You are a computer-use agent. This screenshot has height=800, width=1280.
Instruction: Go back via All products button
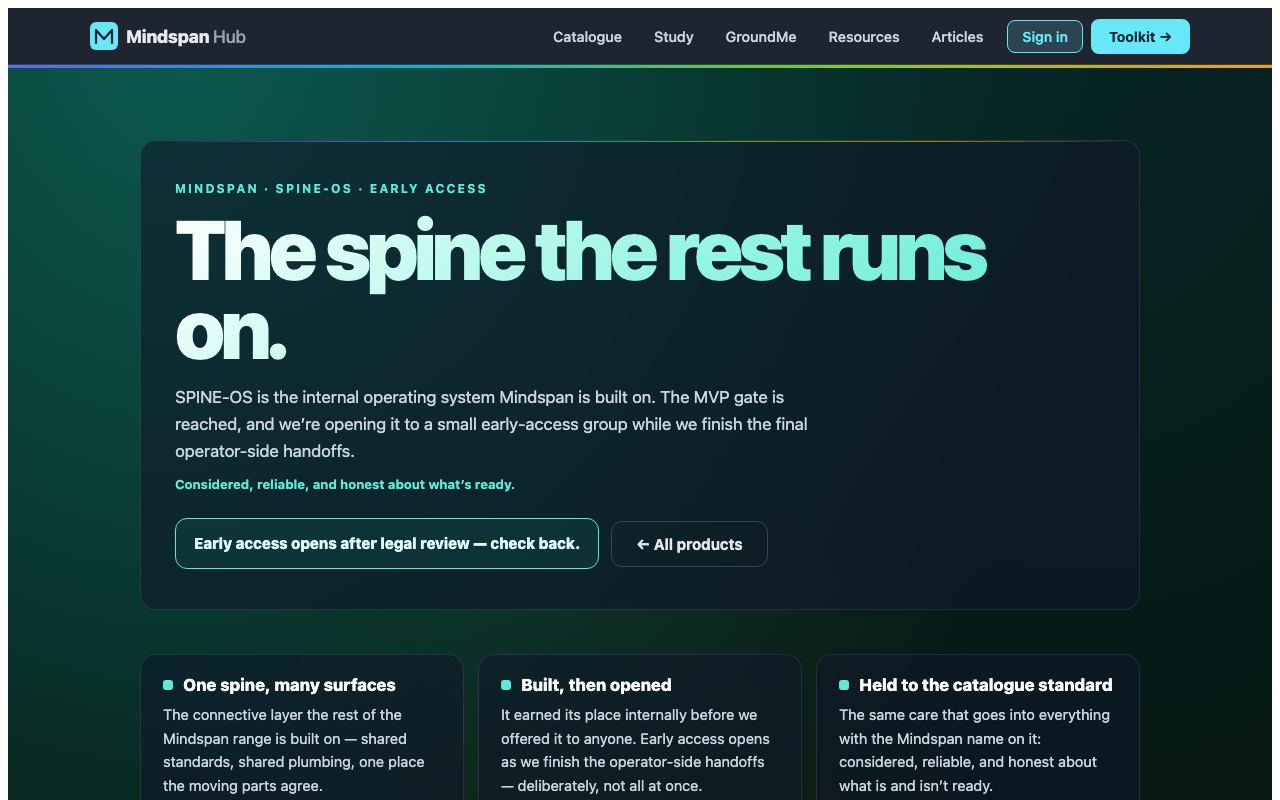[689, 544]
